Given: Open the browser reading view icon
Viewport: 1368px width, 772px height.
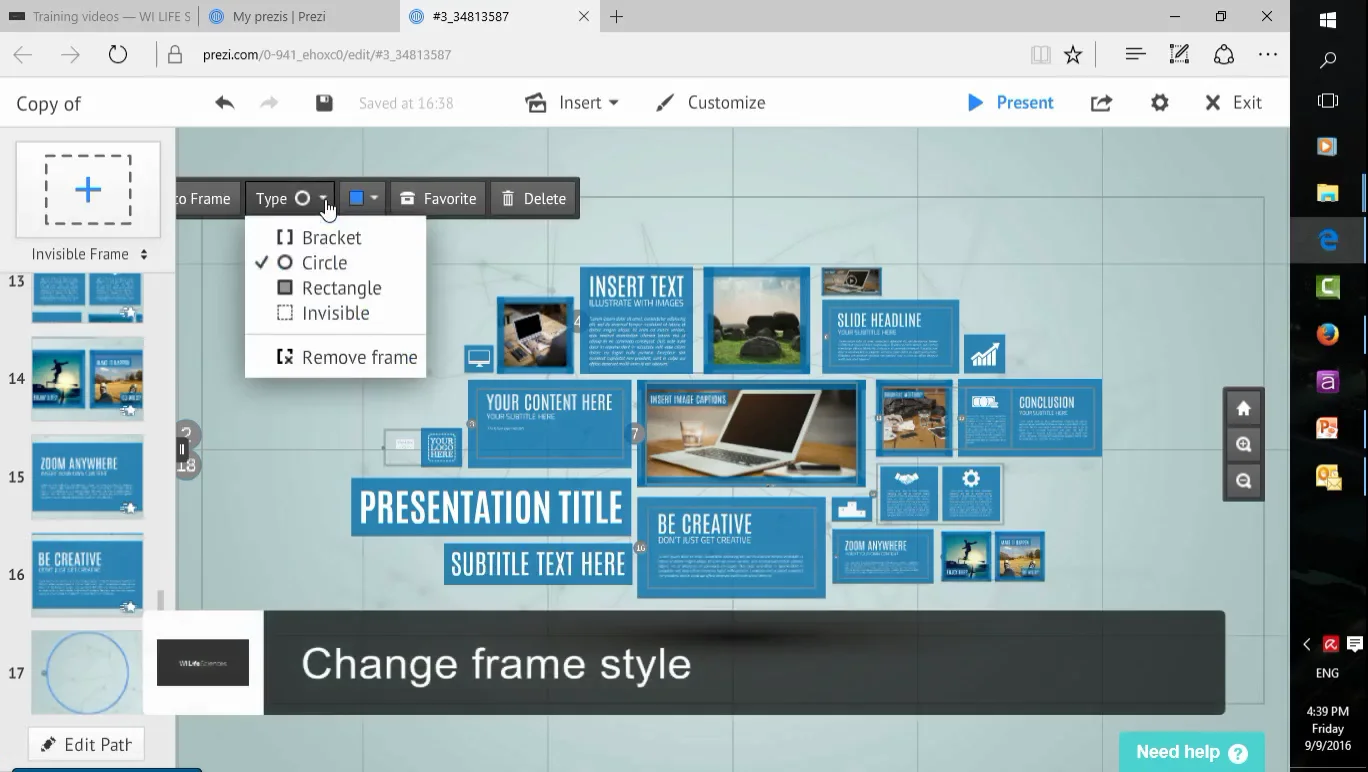Looking at the screenshot, I should [x=1041, y=55].
